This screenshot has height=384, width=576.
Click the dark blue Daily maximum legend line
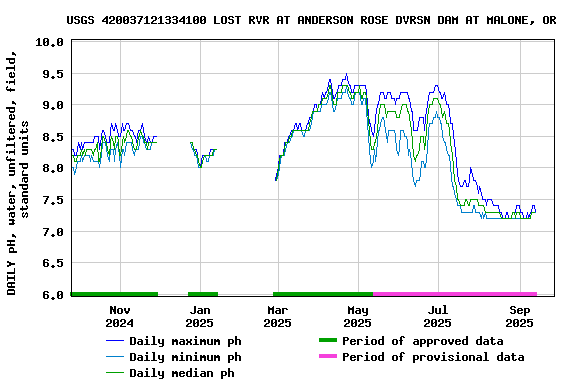[x=115, y=341]
